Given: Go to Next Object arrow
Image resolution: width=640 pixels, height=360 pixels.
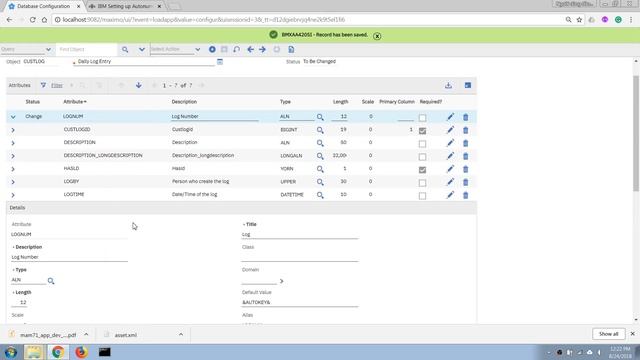Looking at the screenshot, I should 262,49.
